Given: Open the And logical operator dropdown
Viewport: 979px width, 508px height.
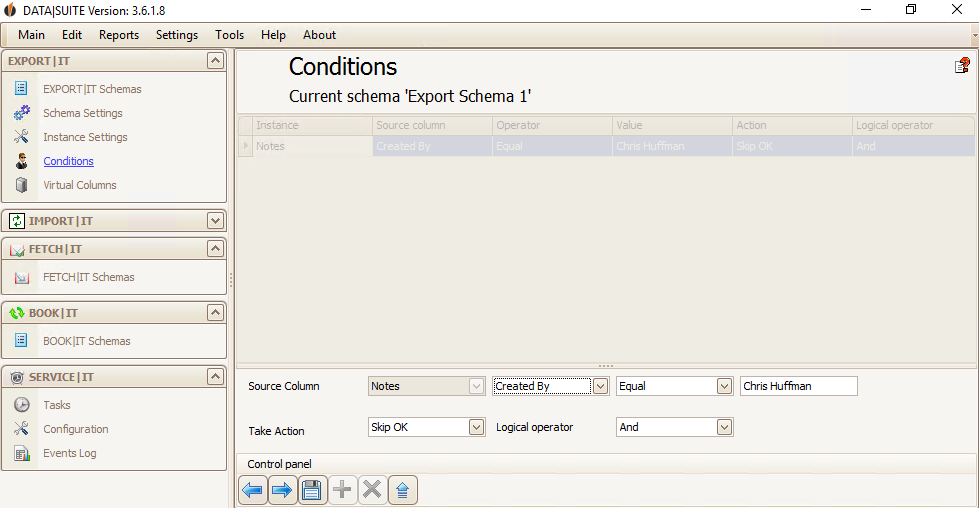Looking at the screenshot, I should click(x=724, y=427).
